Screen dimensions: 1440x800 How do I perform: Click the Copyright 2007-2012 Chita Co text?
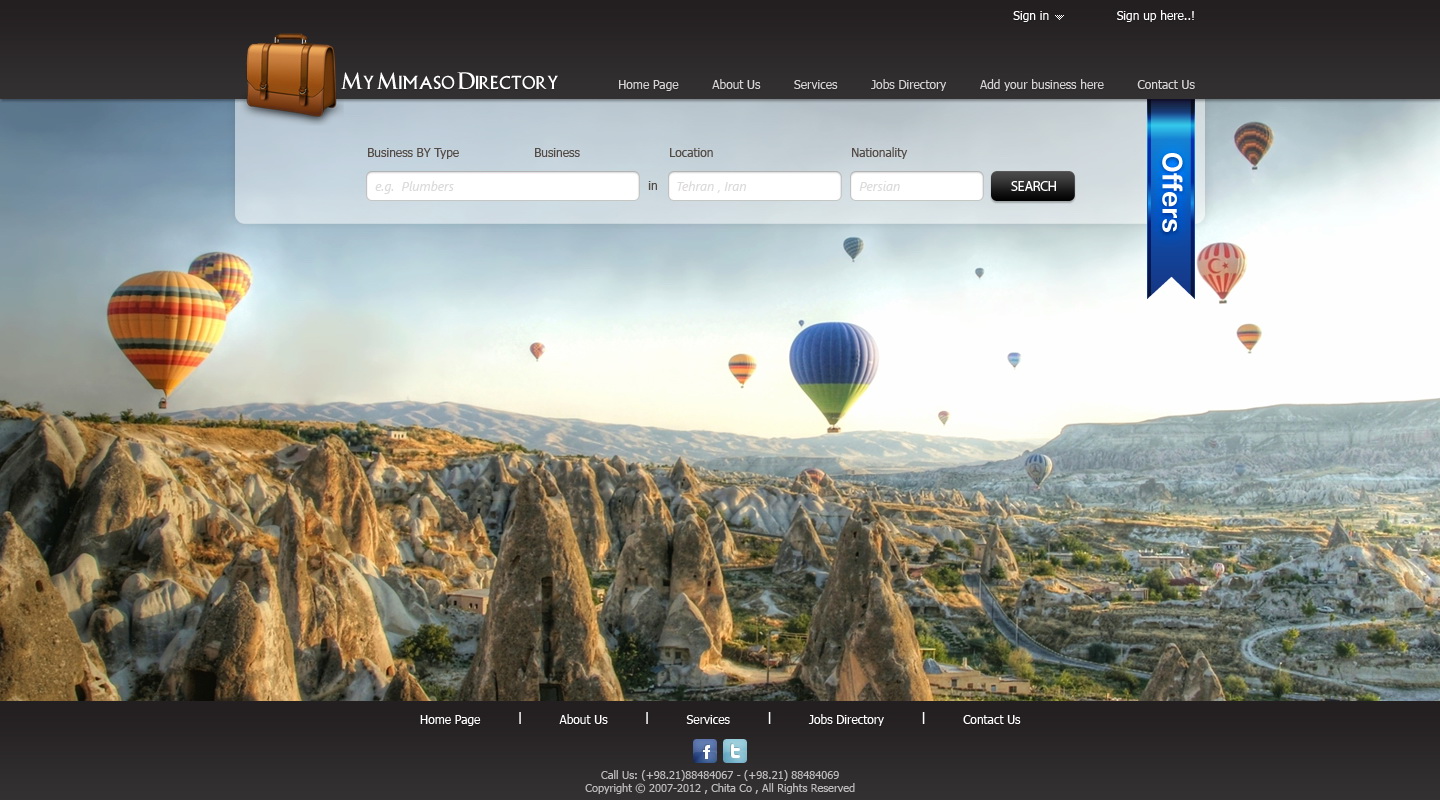tap(720, 788)
